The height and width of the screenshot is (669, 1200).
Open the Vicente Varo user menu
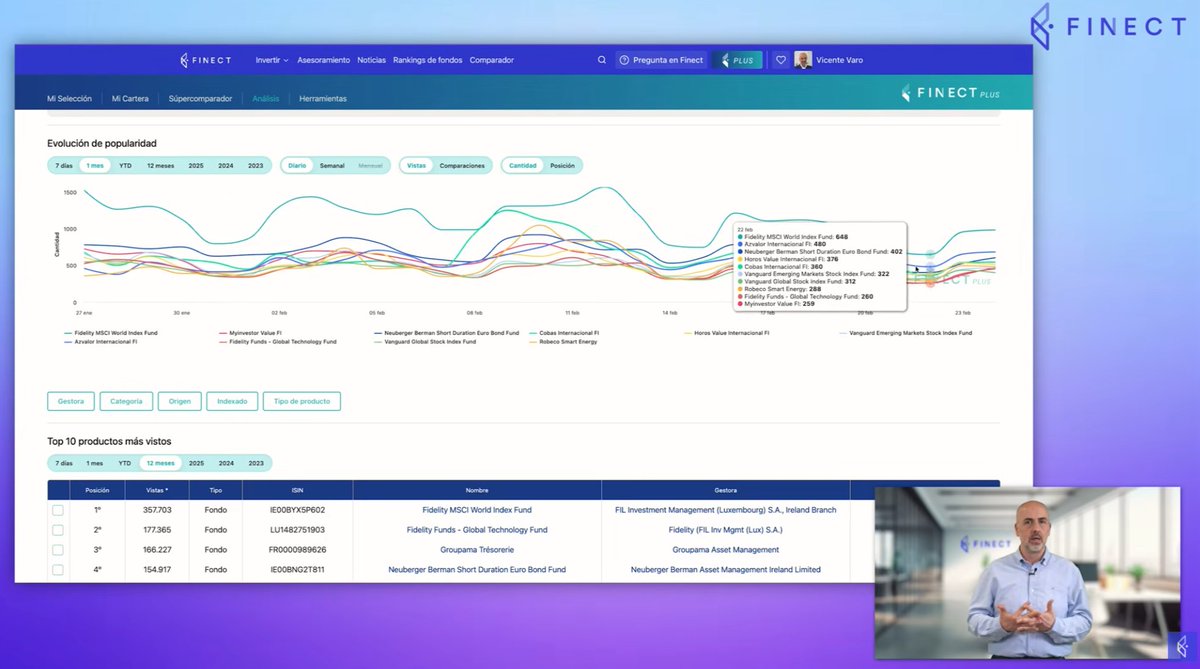pyautogui.click(x=839, y=60)
